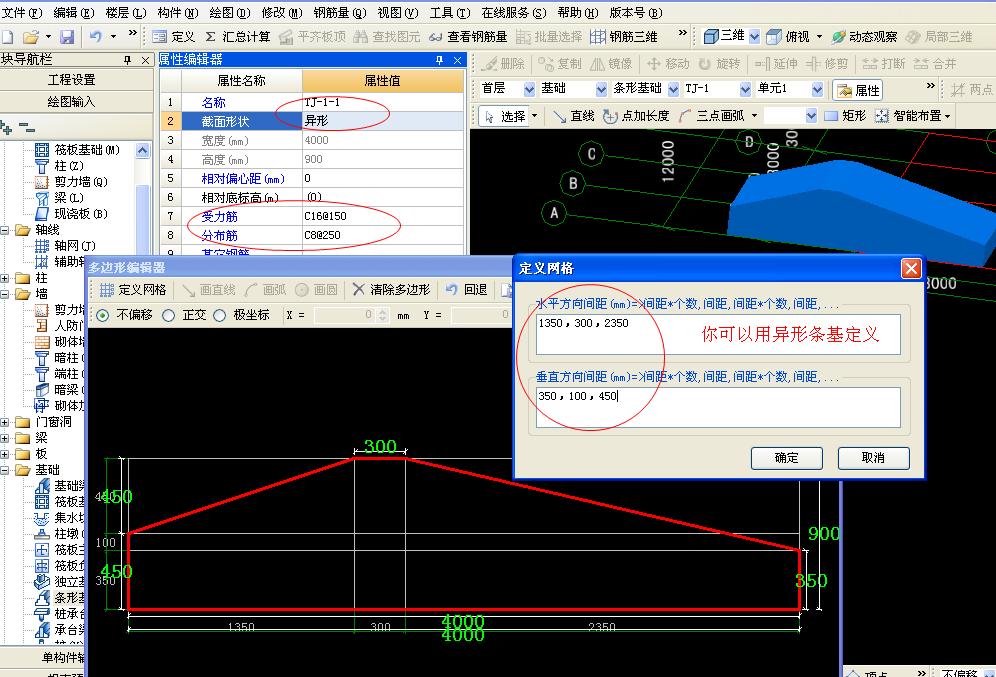This screenshot has width=996, height=677.
Task: Select 极坐标 radio button
Action: (220, 315)
